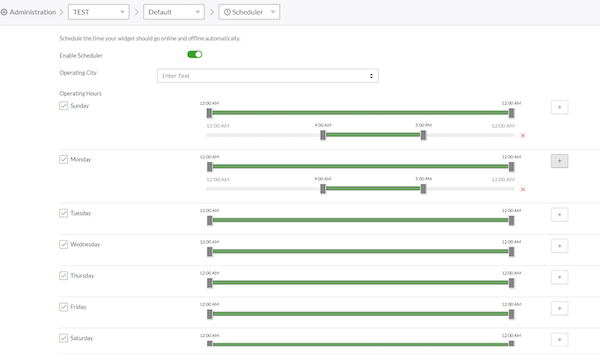
Task: Remove Sunday's 9:00 AM–5:00 PM range
Action: click(523, 136)
